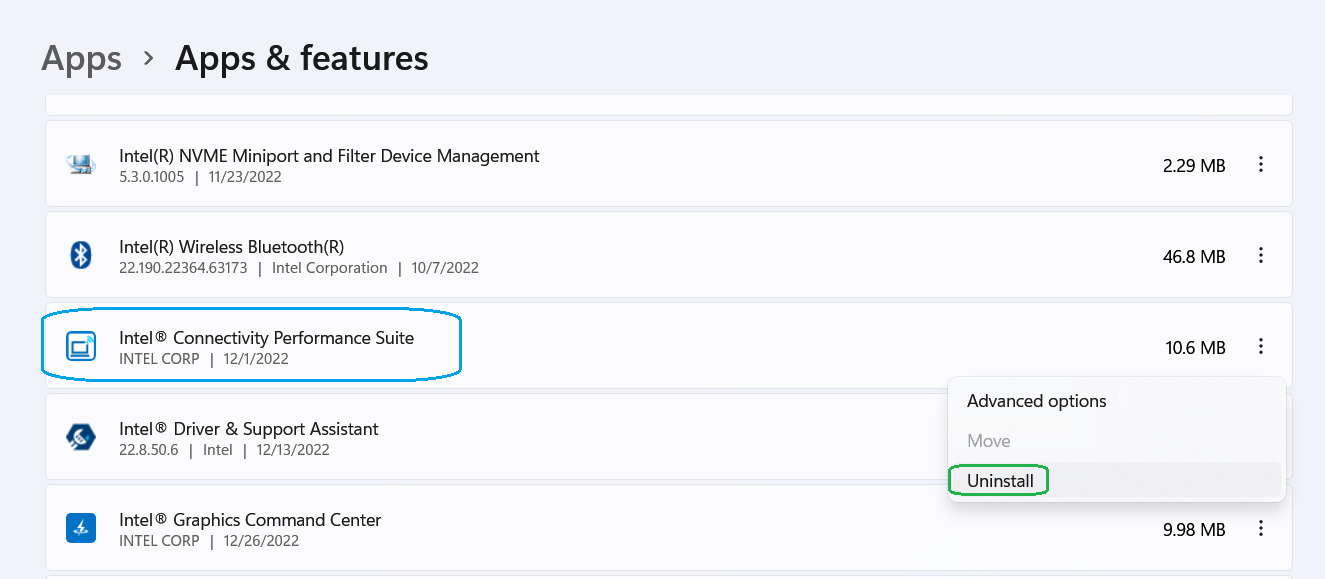Click the Apps & features page heading
This screenshot has width=1325, height=579.
pyautogui.click(x=301, y=59)
